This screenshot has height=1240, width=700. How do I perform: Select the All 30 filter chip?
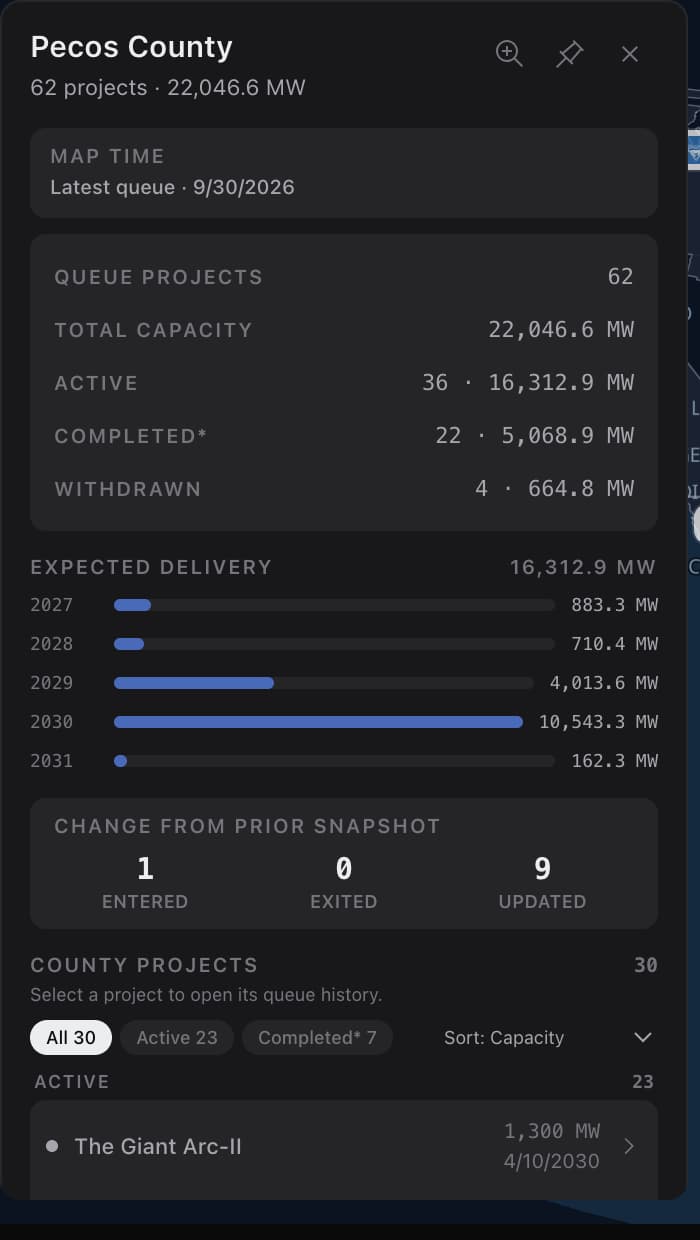pos(71,1037)
